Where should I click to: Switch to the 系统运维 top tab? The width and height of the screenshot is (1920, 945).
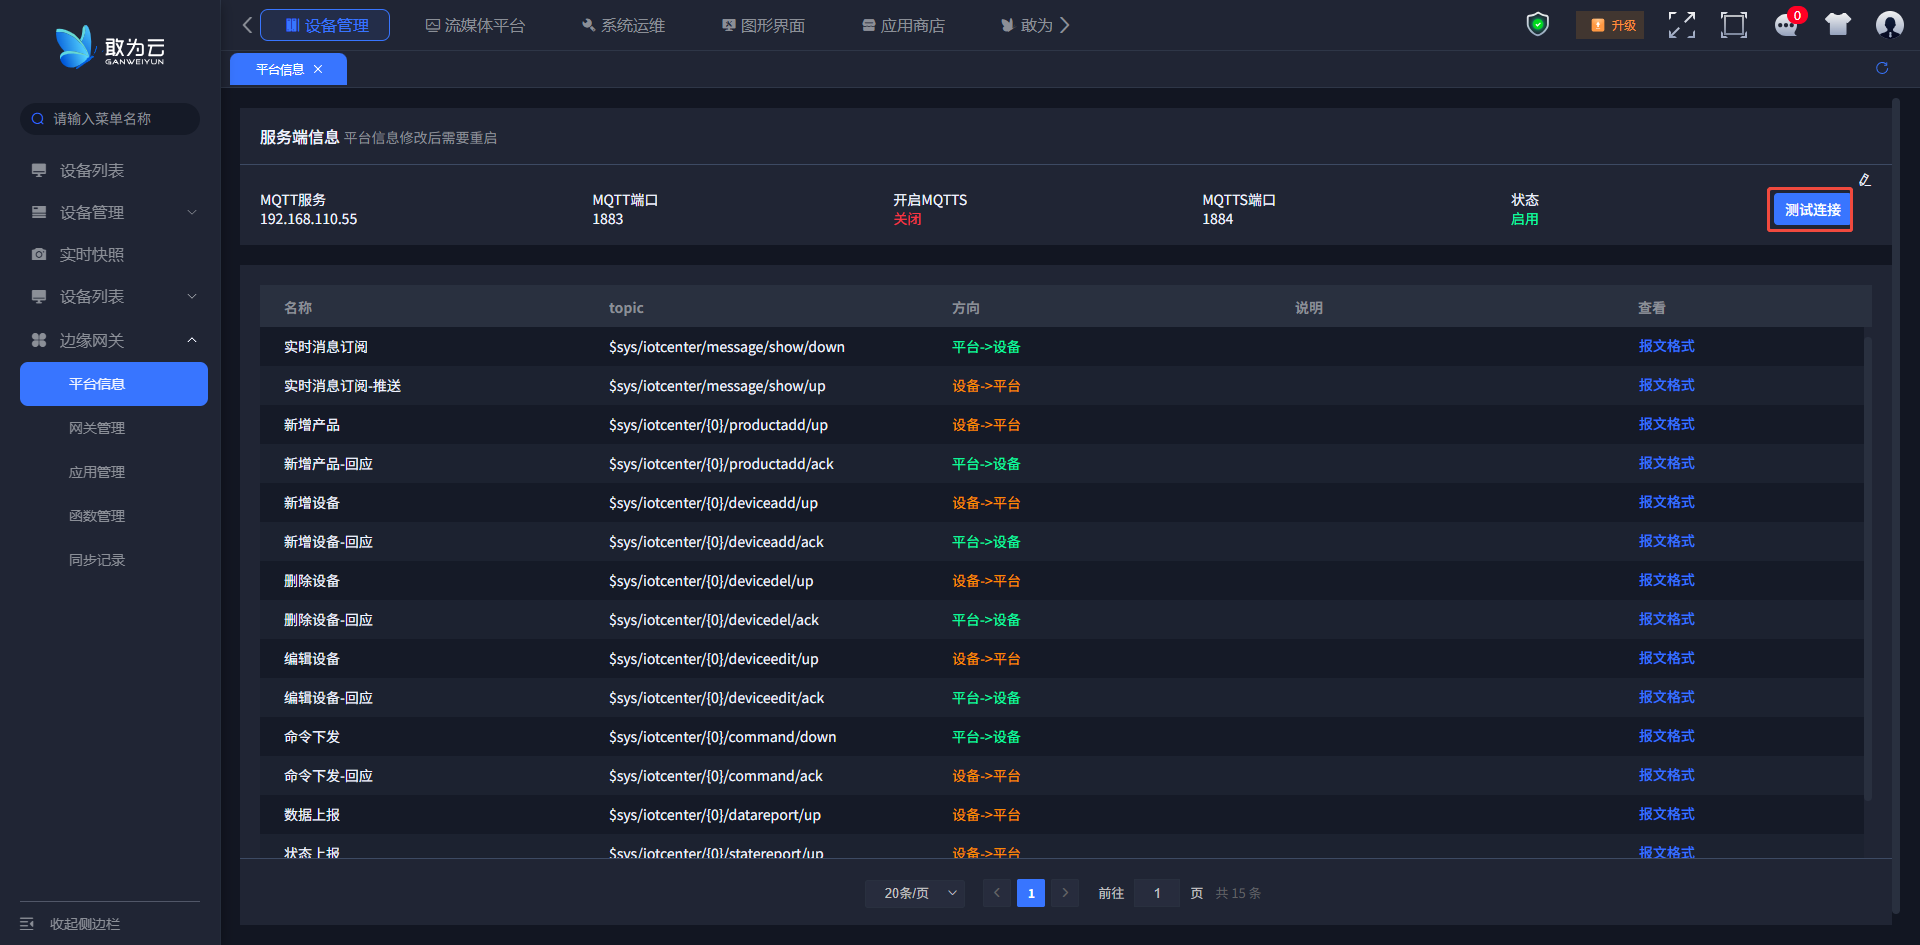(623, 25)
